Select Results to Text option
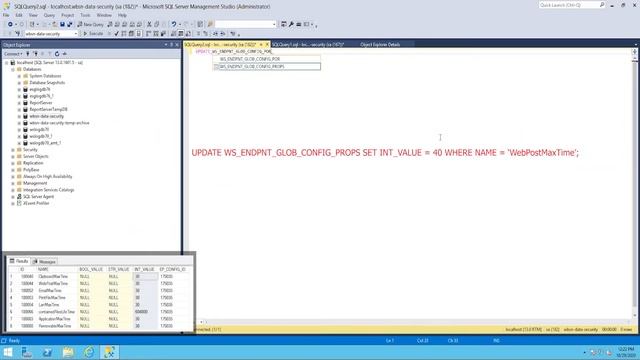Viewport: 640px width, 360px height. coord(173,34)
